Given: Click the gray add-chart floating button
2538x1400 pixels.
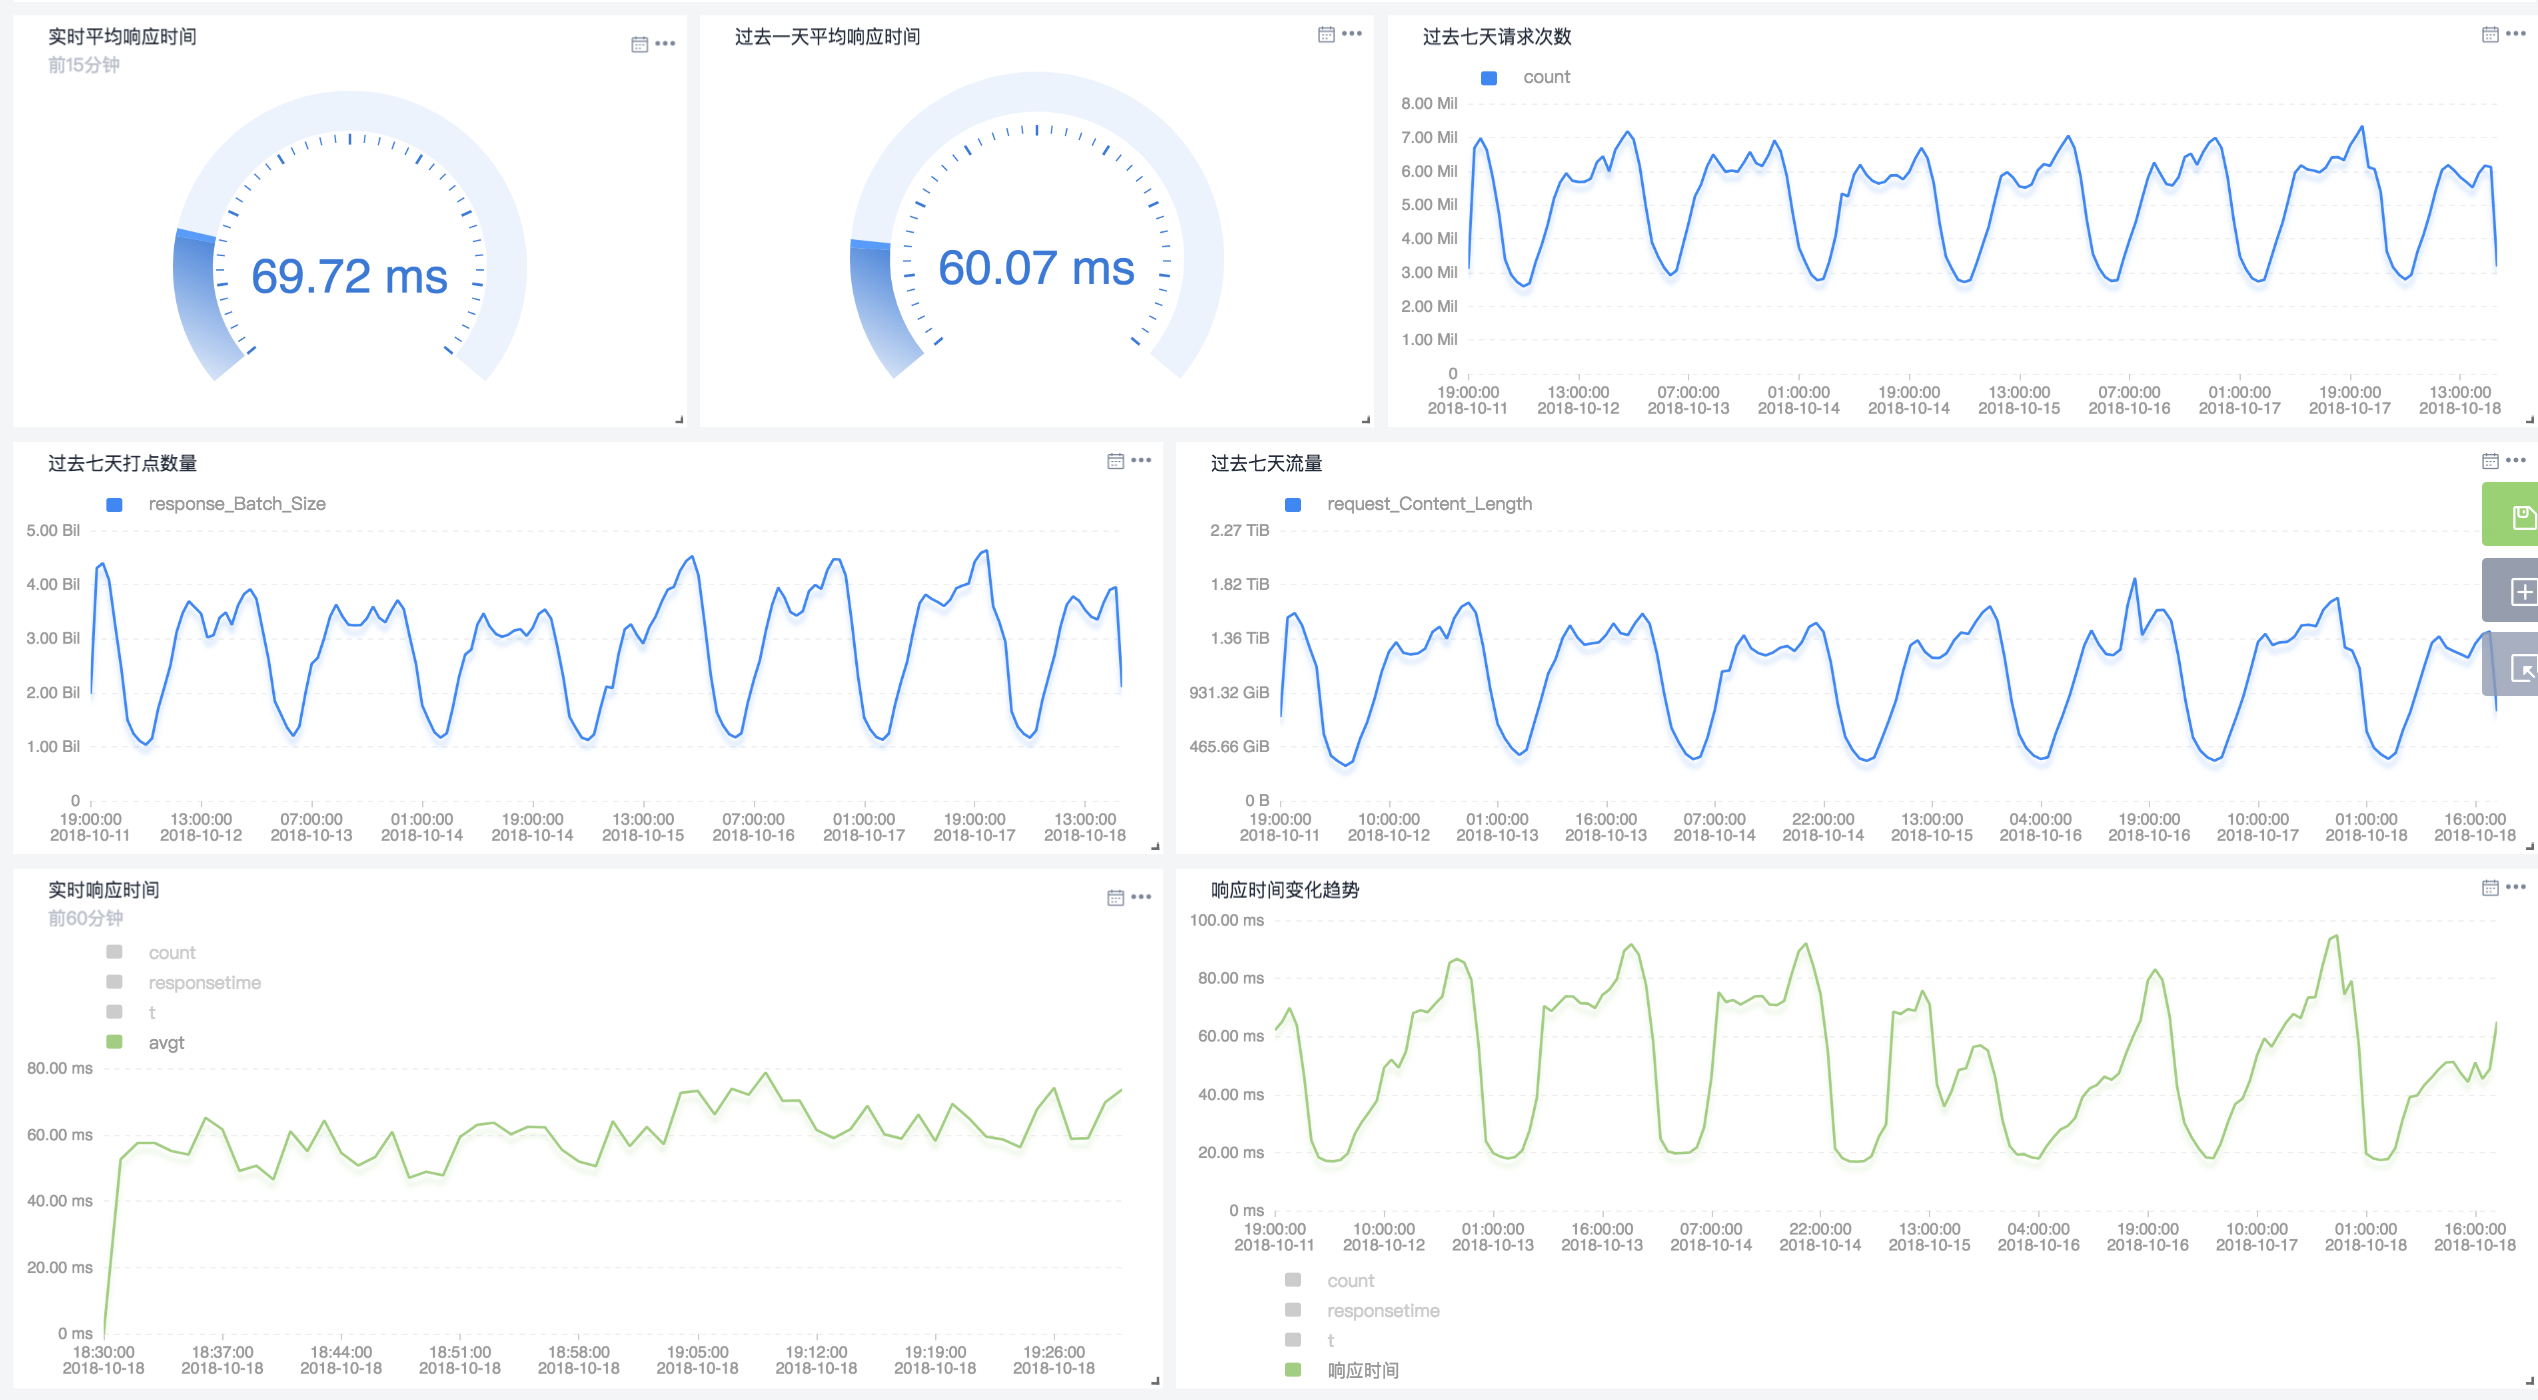Looking at the screenshot, I should click(2512, 592).
